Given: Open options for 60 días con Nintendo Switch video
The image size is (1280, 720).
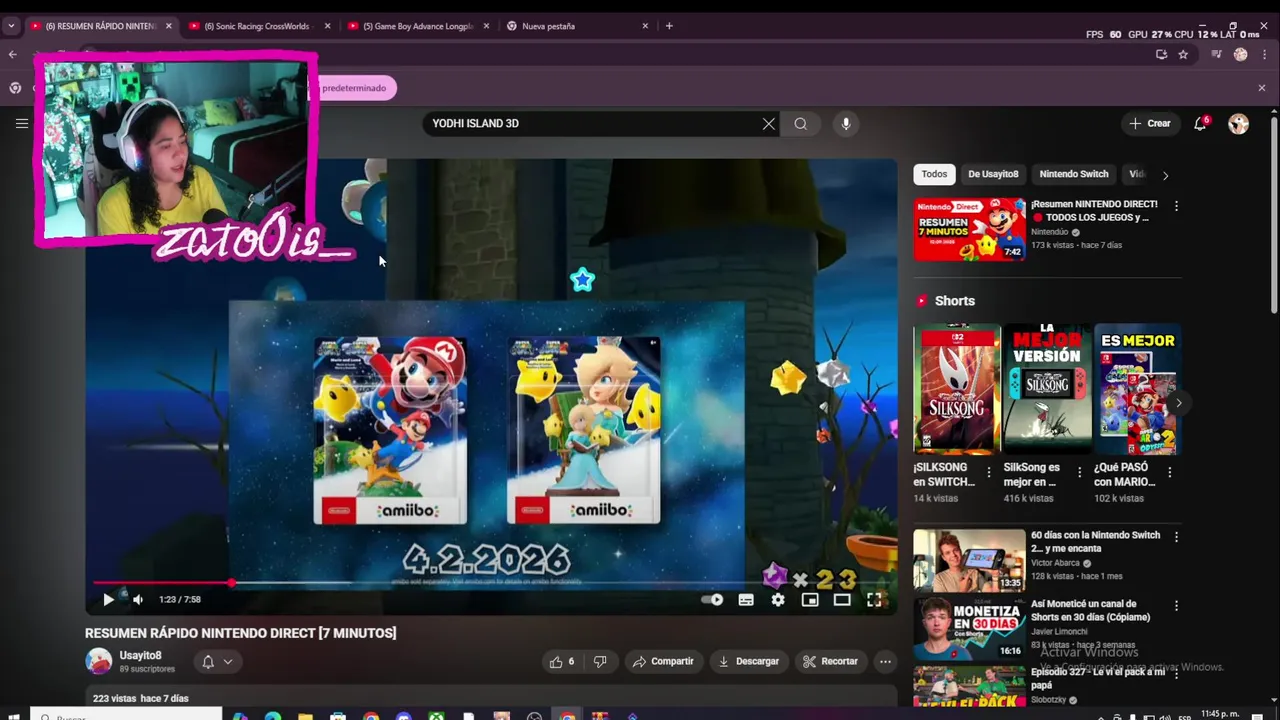Looking at the screenshot, I should click(x=1176, y=537).
